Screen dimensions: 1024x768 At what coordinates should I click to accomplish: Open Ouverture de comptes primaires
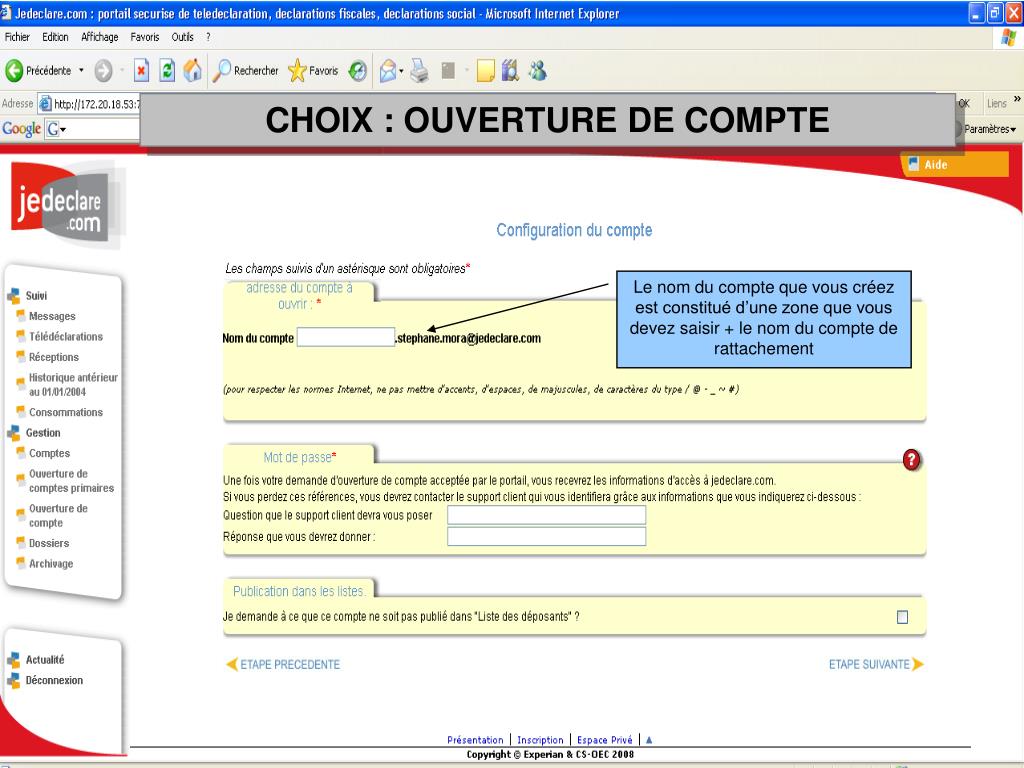71,481
